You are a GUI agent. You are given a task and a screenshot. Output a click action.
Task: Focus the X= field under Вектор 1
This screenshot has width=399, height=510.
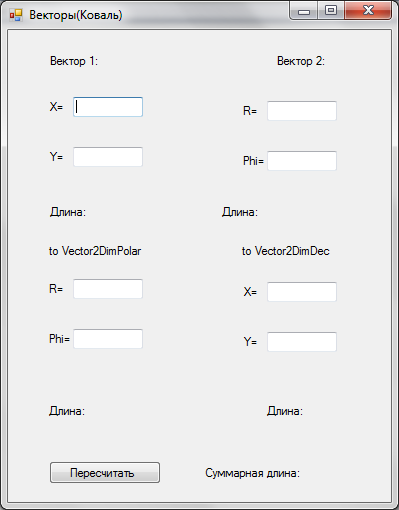click(108, 107)
